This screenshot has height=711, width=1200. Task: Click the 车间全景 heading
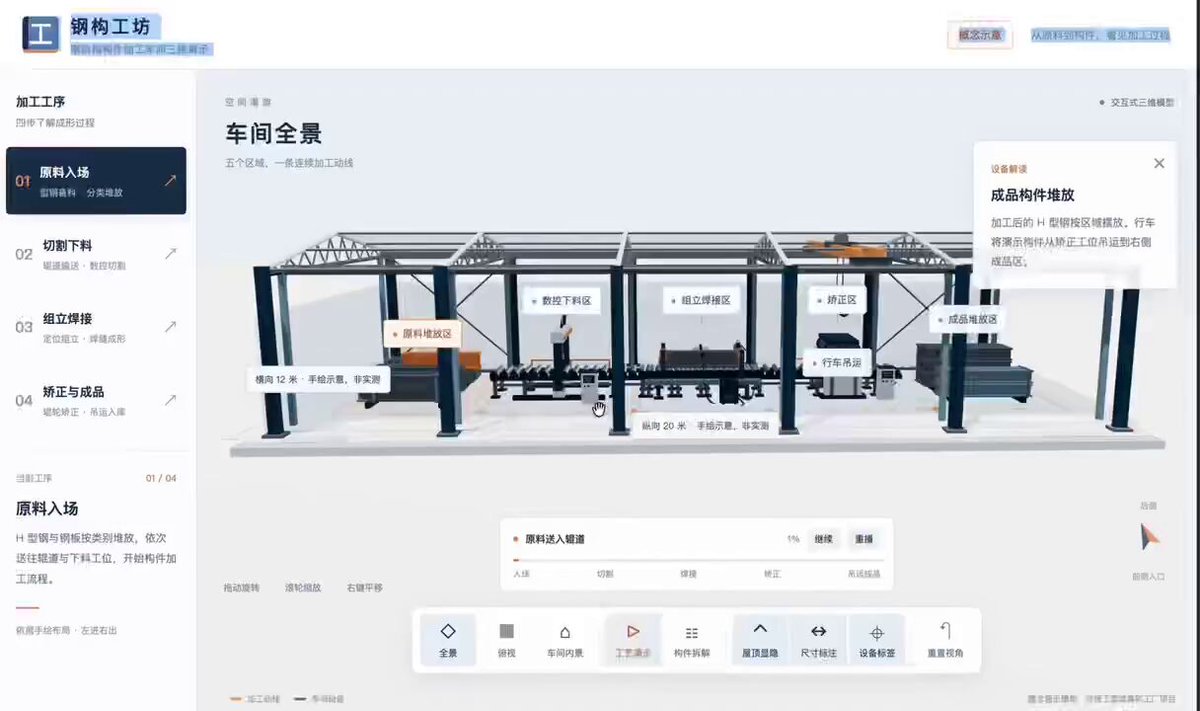[x=274, y=133]
